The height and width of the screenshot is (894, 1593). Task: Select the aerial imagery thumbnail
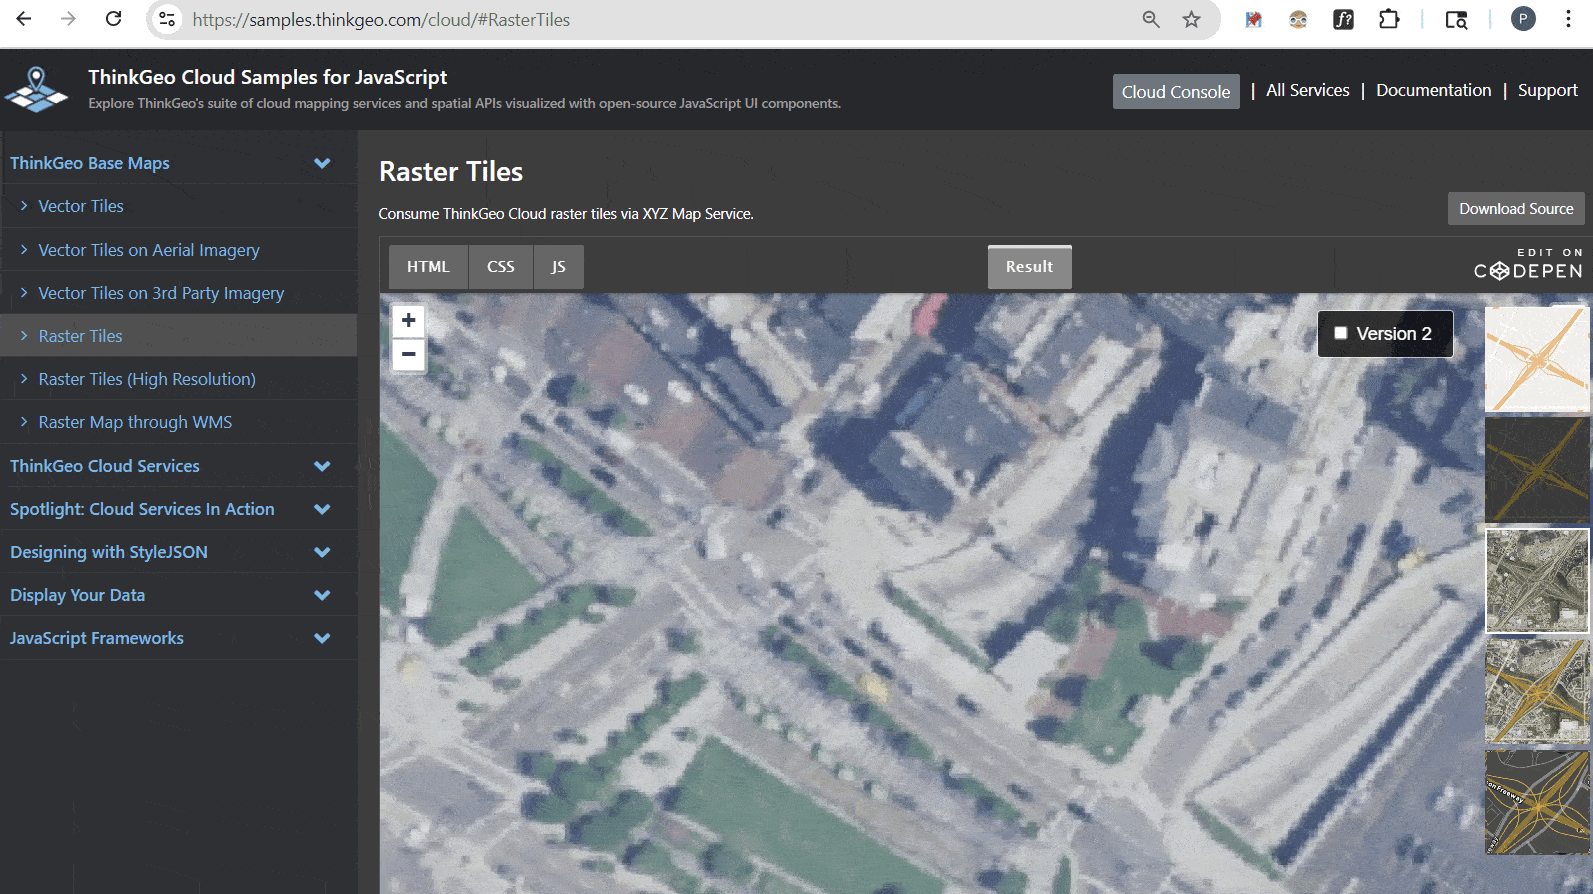click(x=1537, y=581)
